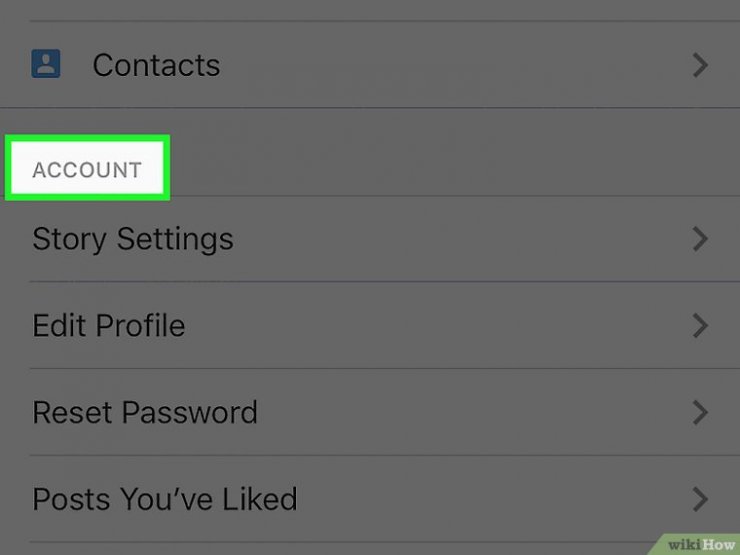Tap the chevron for Posts You've Liked
Image resolution: width=740 pixels, height=555 pixels.
coord(700,499)
